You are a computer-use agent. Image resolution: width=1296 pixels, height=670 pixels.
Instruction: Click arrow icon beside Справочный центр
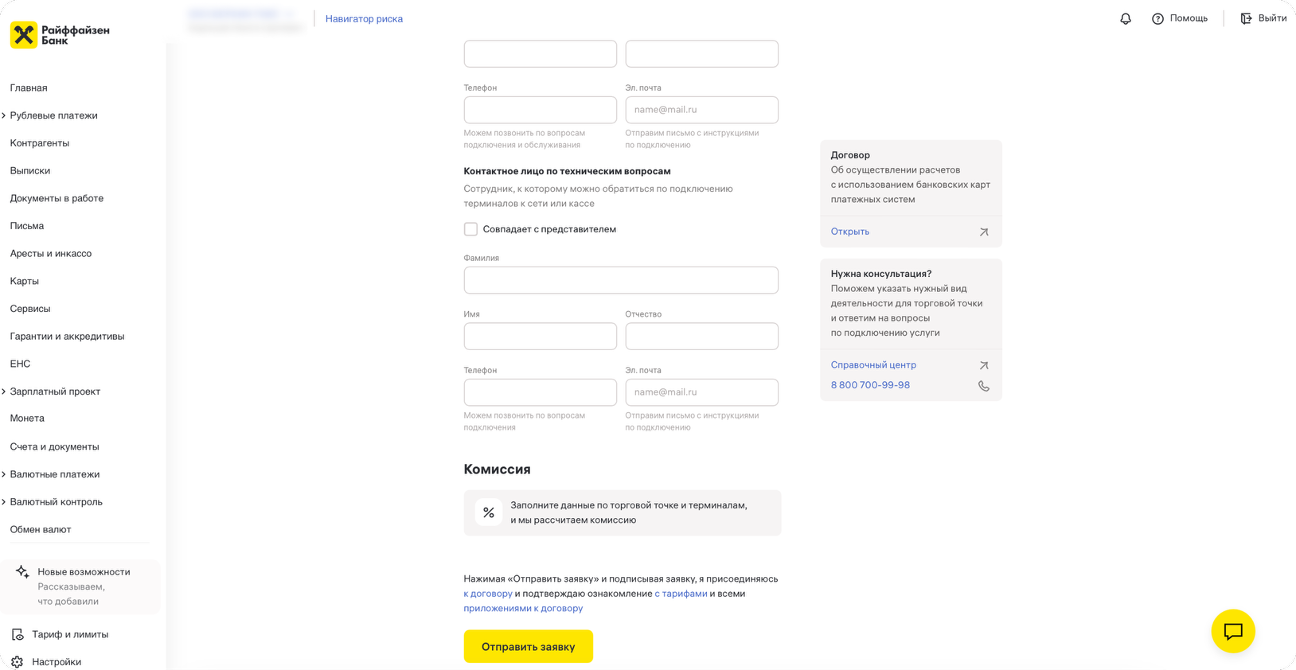point(984,366)
